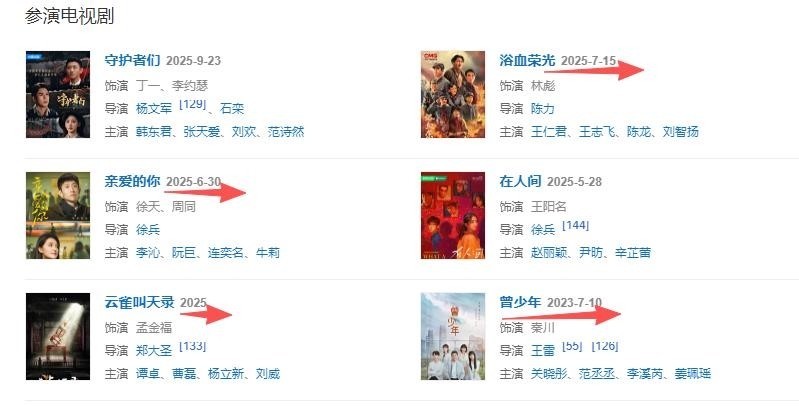Go to the 亲爱的你 drama page
This screenshot has height=406, width=799.
[x=132, y=181]
